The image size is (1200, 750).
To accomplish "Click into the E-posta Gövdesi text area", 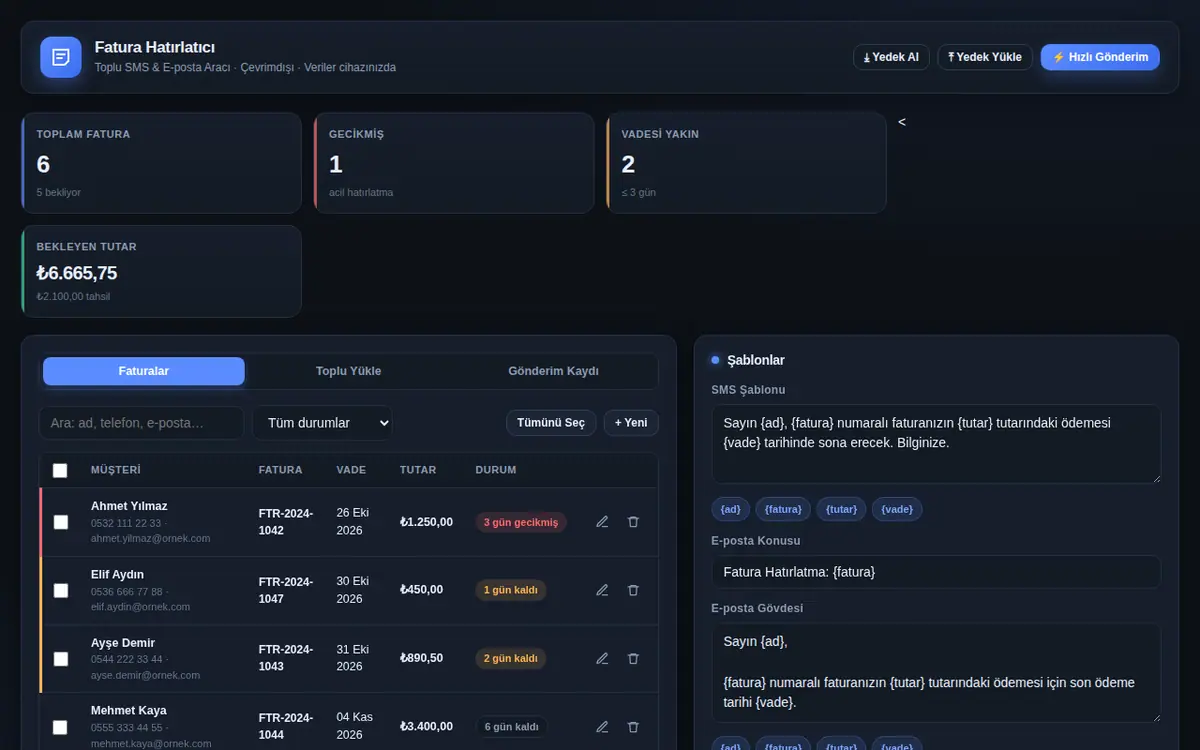I will pyautogui.click(x=936, y=673).
